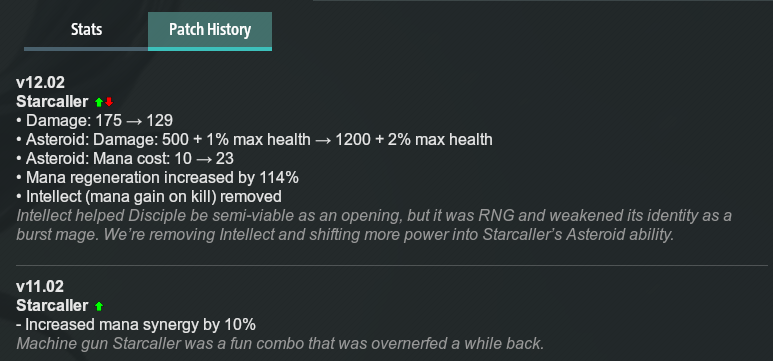Click the Mana regeneration increased by 114% line
The image size is (773, 361).
click(158, 178)
